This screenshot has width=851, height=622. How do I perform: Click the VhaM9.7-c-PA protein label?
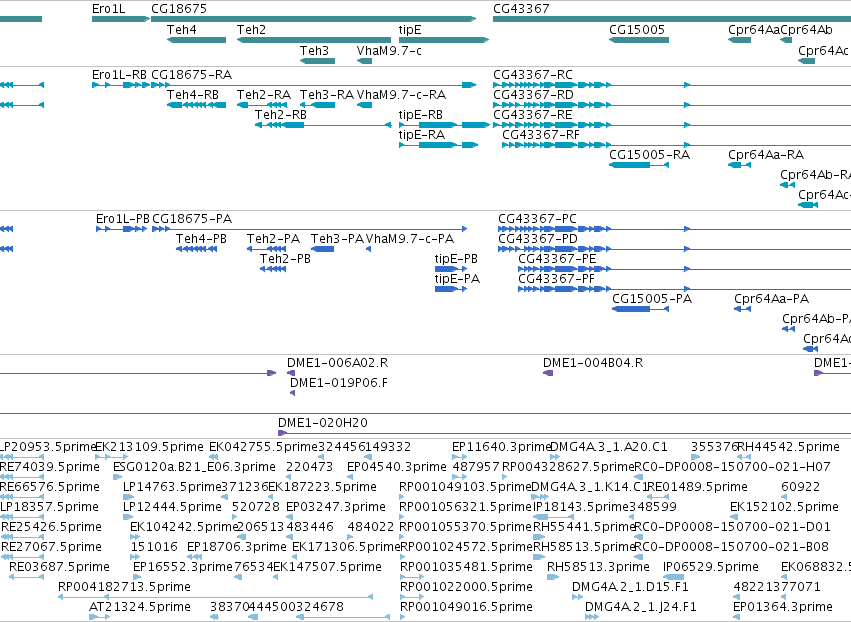[410, 239]
